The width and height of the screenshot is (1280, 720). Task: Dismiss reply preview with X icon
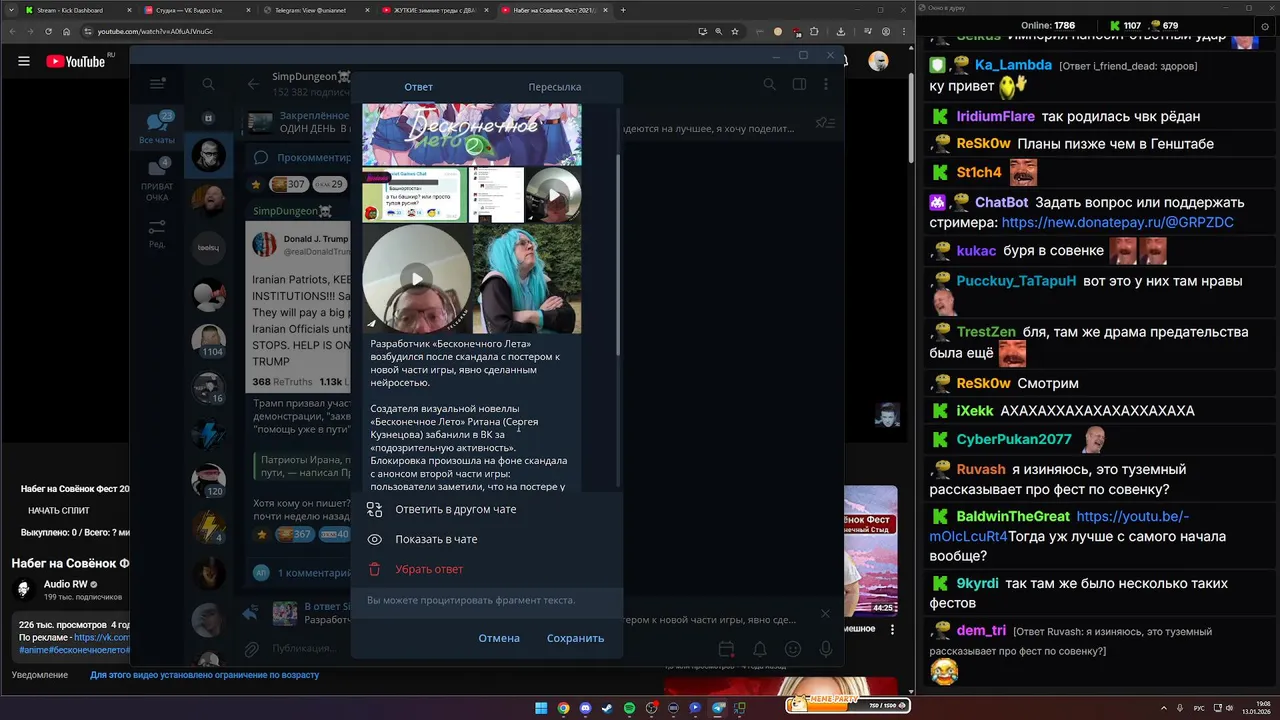point(825,613)
